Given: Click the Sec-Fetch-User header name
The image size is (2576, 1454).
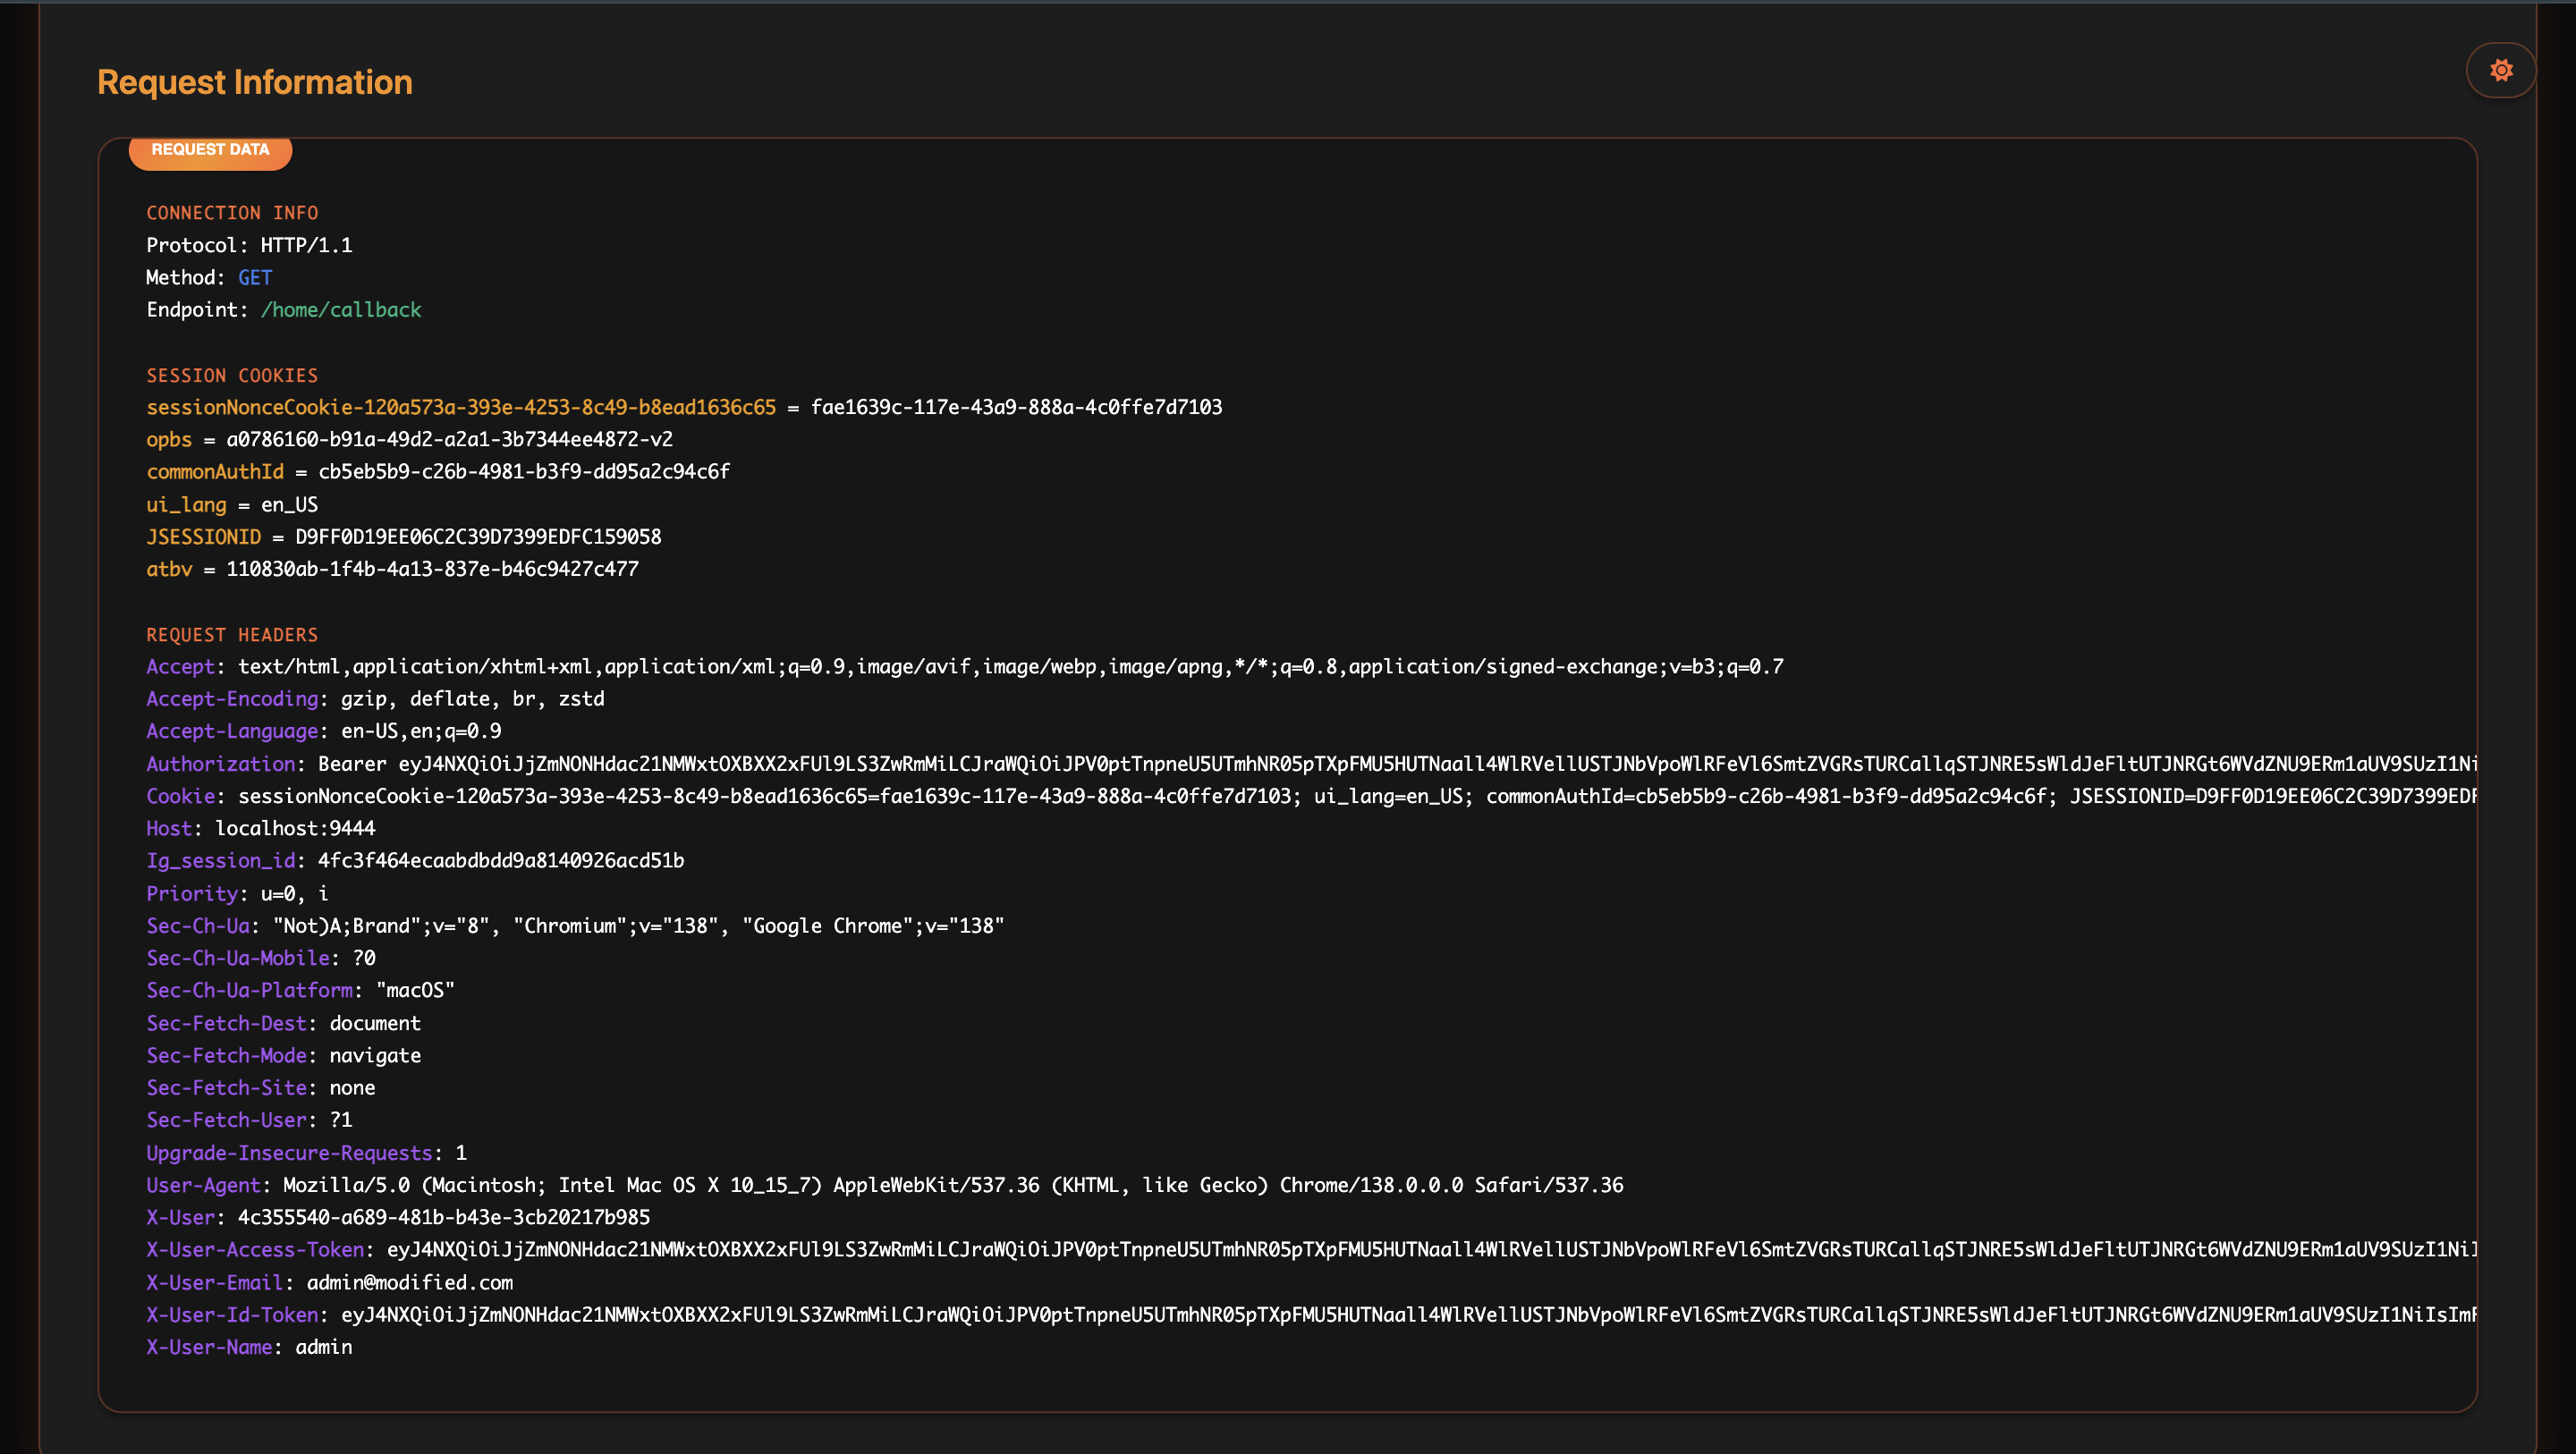Looking at the screenshot, I should tap(226, 1120).
